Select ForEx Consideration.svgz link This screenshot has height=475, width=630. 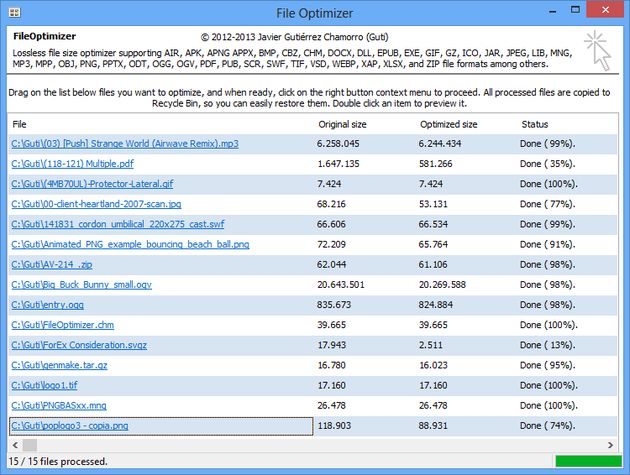79,345
